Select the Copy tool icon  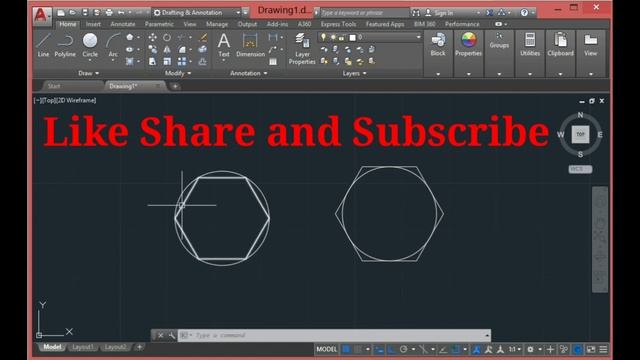[153, 49]
